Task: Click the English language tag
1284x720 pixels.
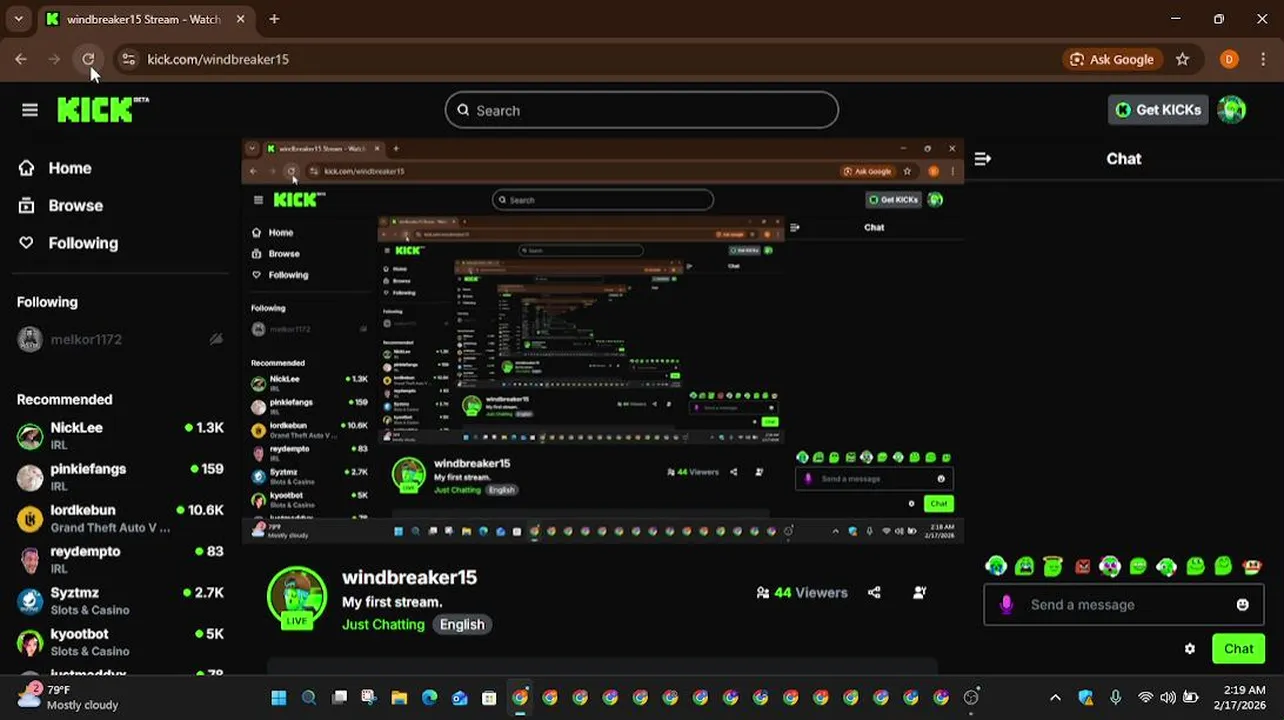Action: click(462, 624)
